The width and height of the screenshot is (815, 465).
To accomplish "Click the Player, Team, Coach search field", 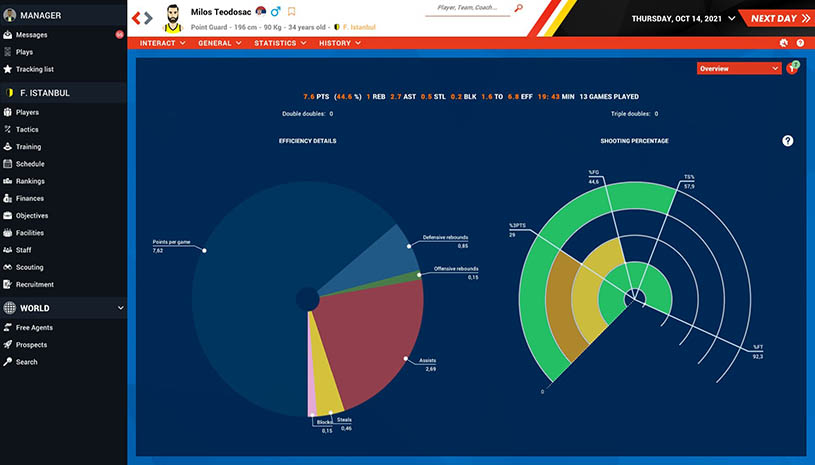I will pyautogui.click(x=468, y=8).
